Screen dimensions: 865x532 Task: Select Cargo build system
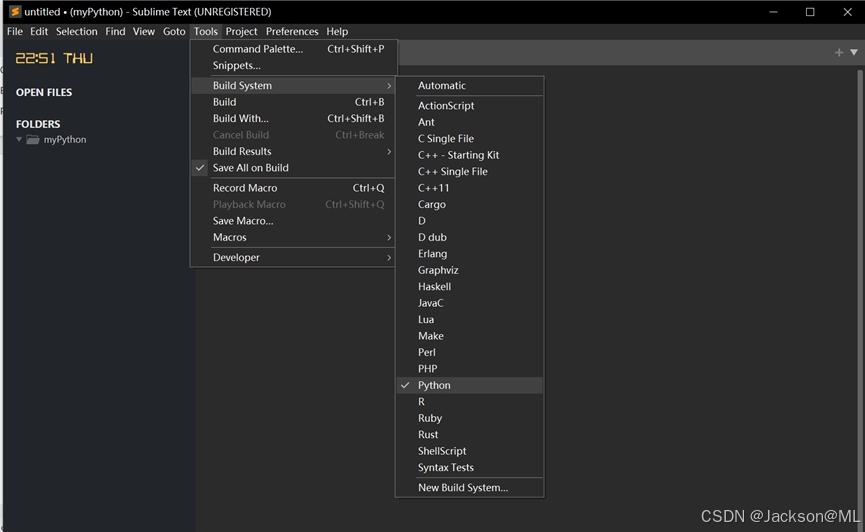point(469,204)
